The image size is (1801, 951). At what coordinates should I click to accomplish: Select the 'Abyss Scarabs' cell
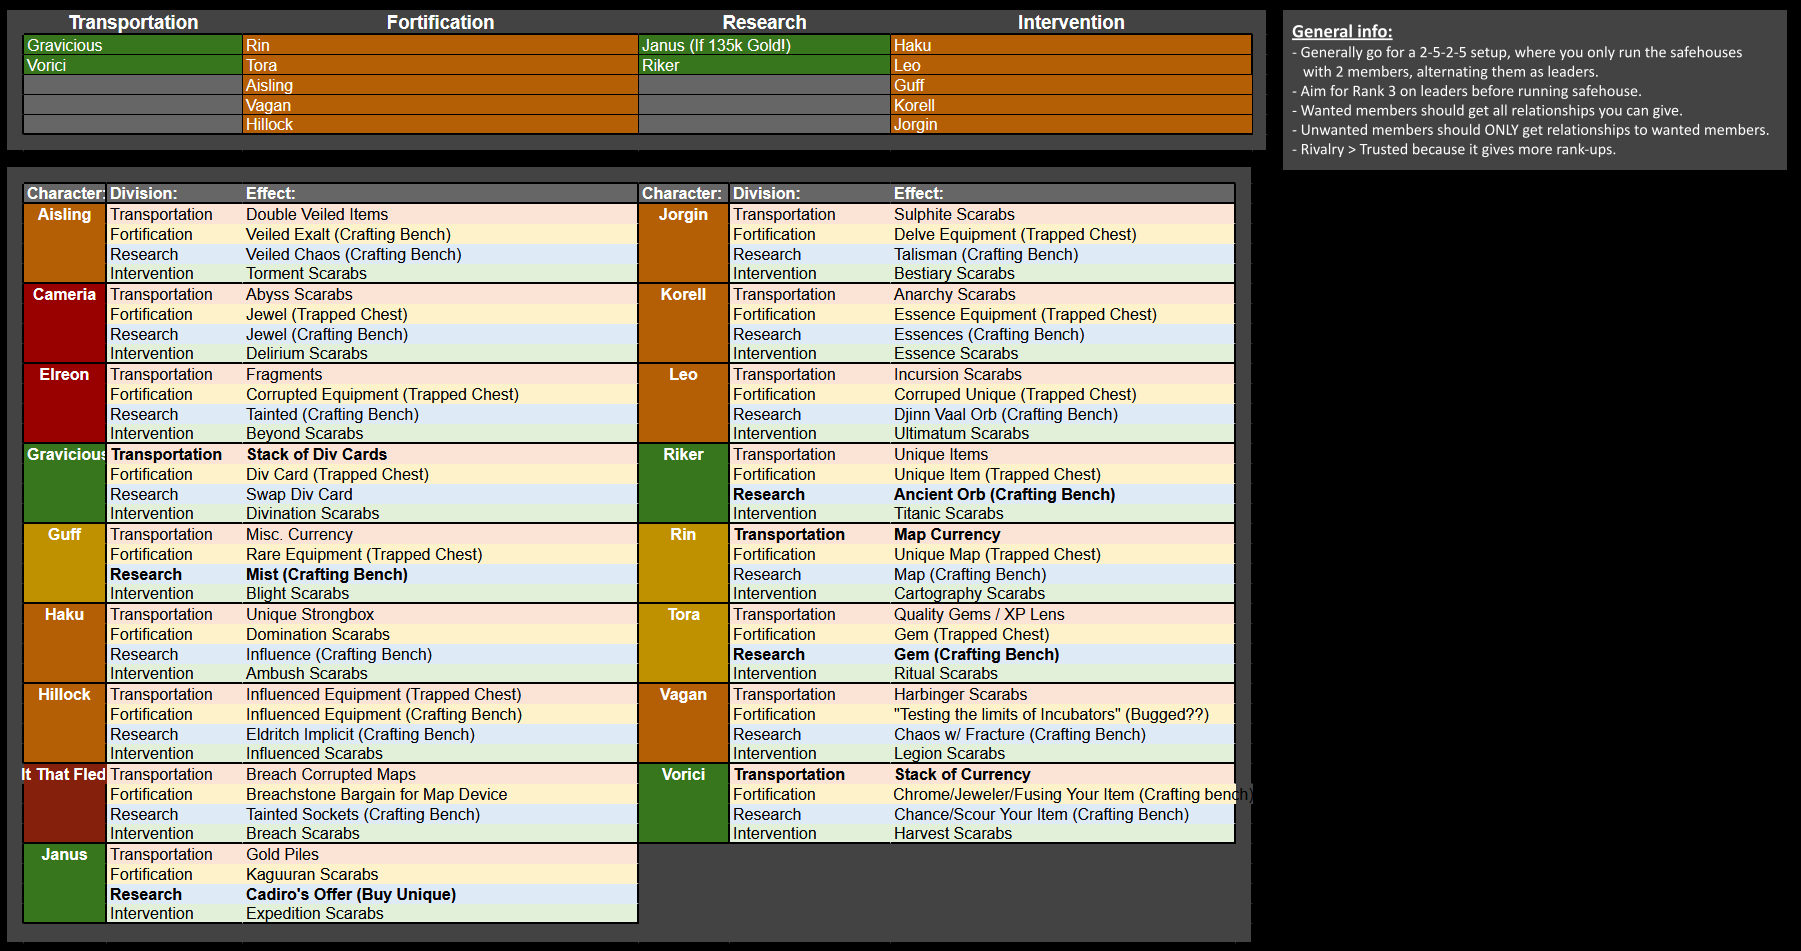tap(440, 294)
